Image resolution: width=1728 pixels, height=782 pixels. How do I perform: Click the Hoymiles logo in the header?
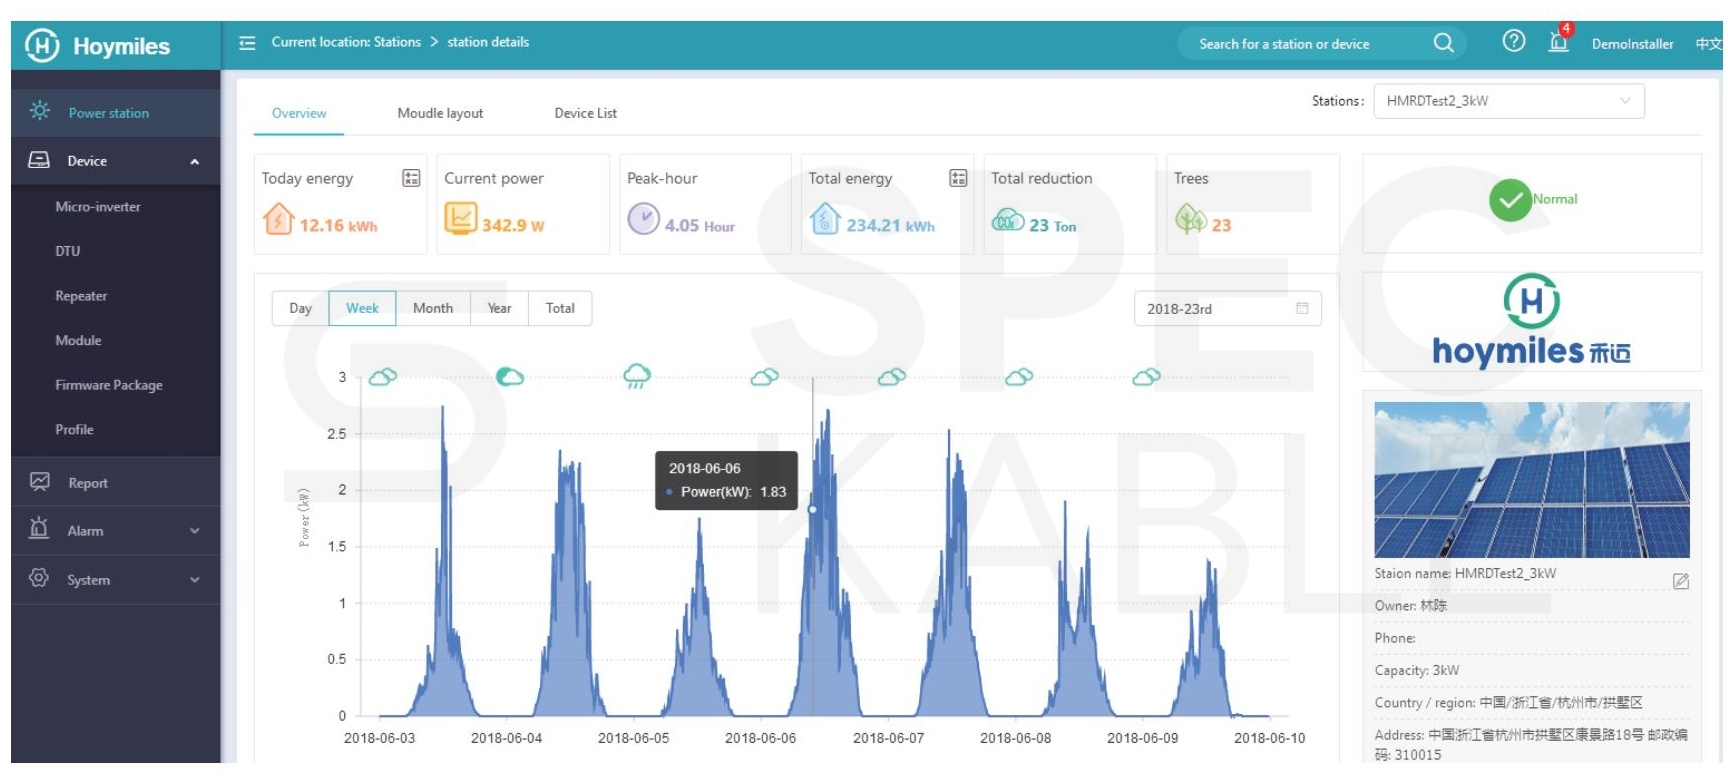[97, 46]
